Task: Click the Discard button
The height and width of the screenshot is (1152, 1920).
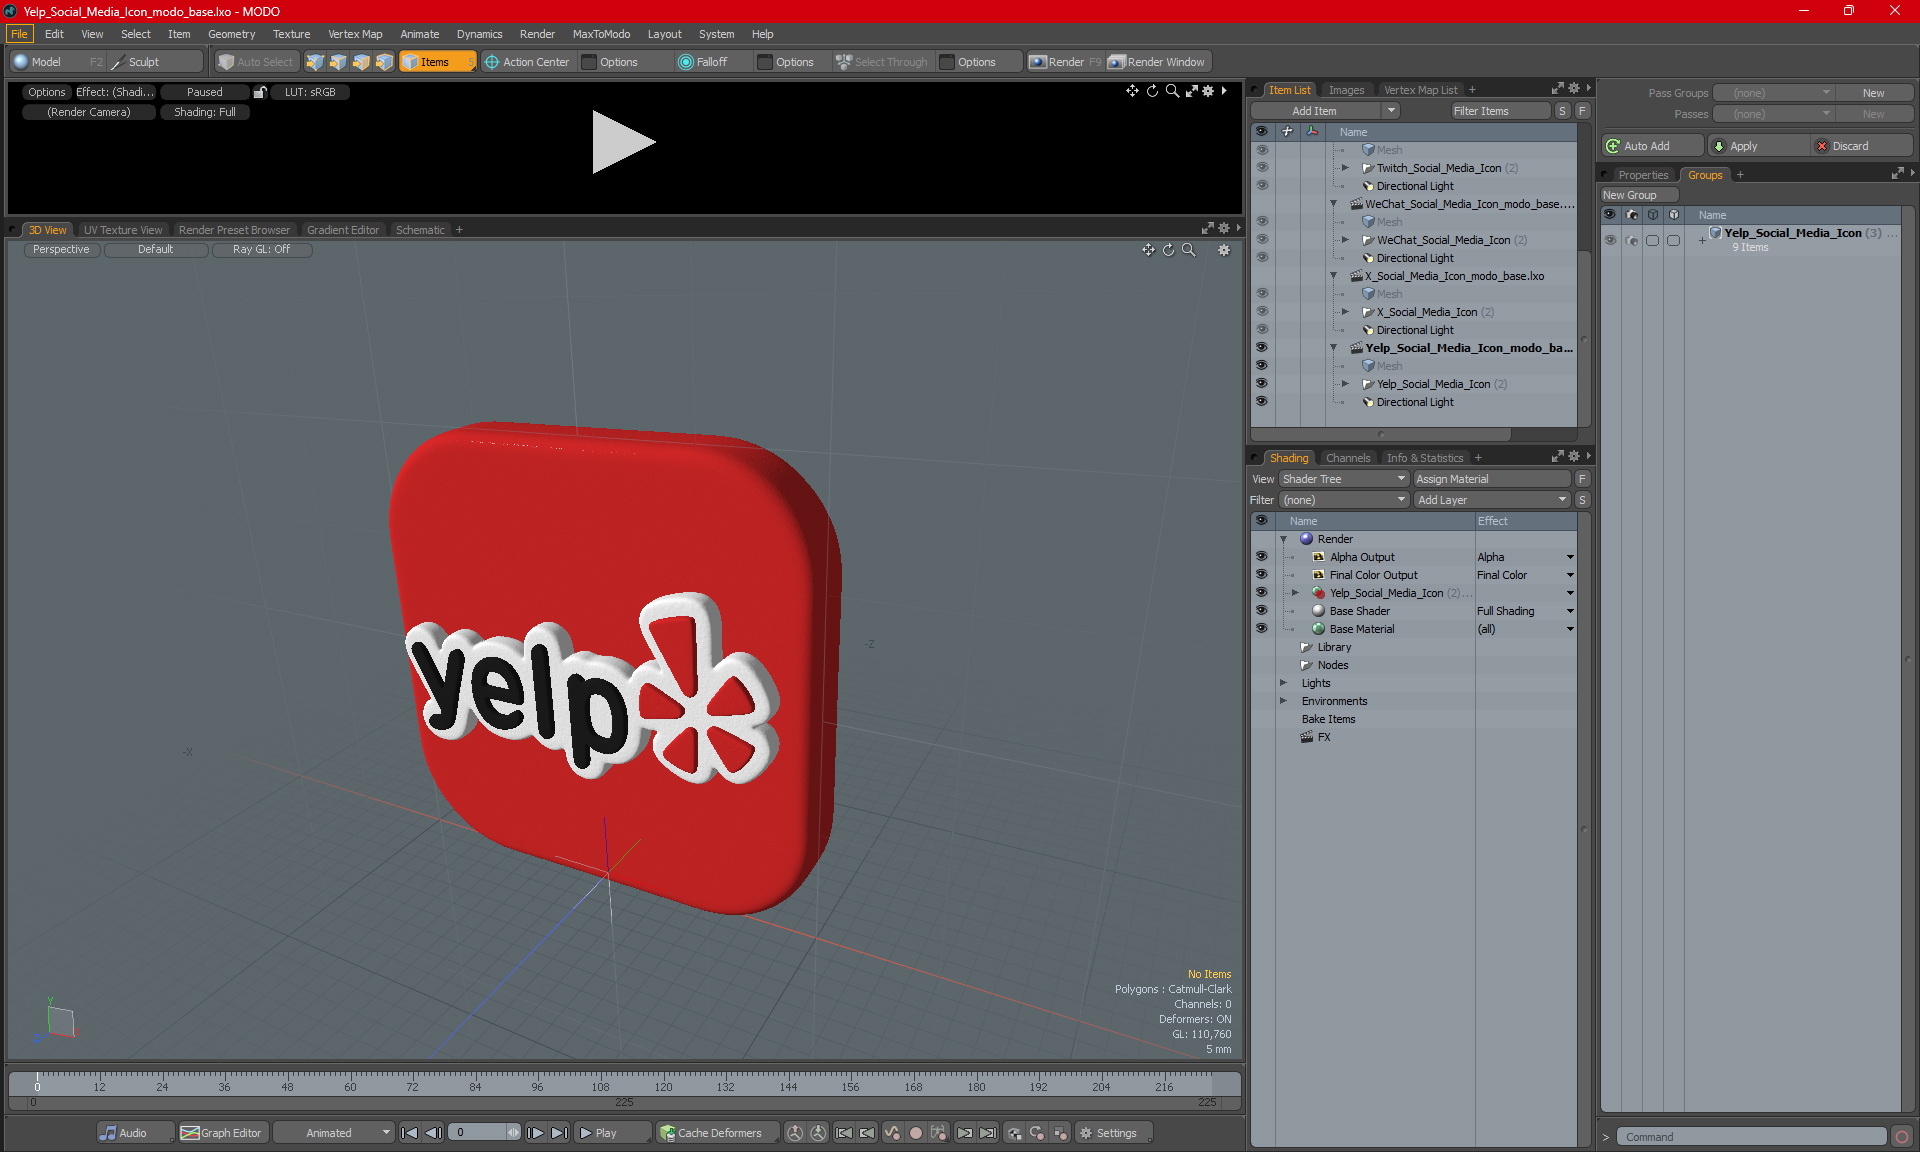Action: tap(1861, 146)
